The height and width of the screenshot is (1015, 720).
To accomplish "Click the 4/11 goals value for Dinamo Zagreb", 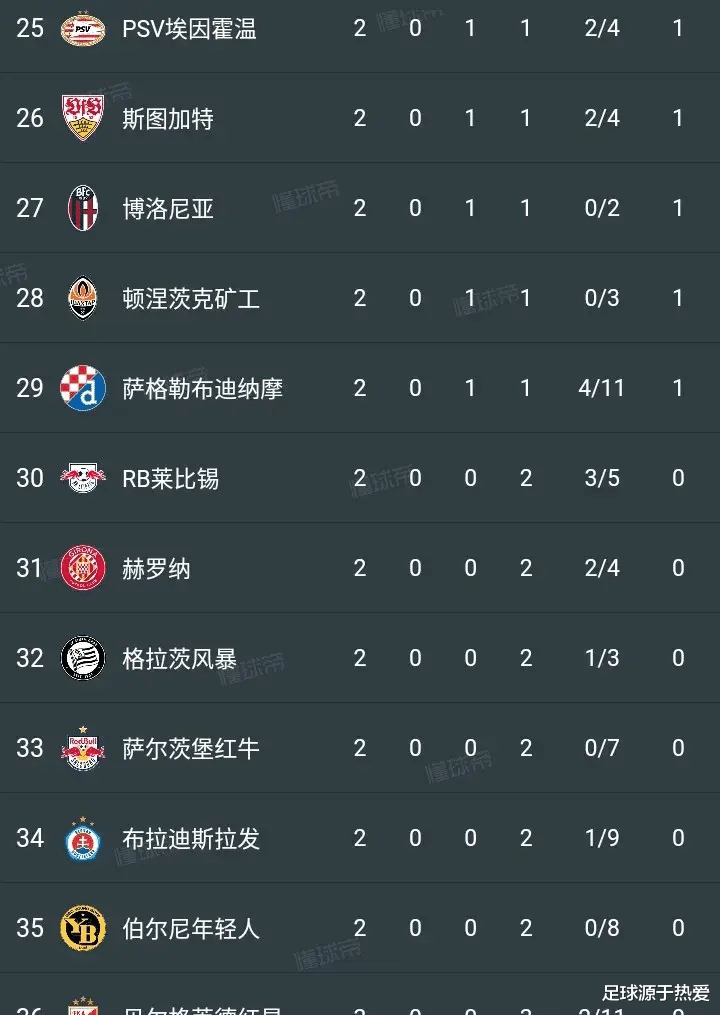I will pos(601,388).
